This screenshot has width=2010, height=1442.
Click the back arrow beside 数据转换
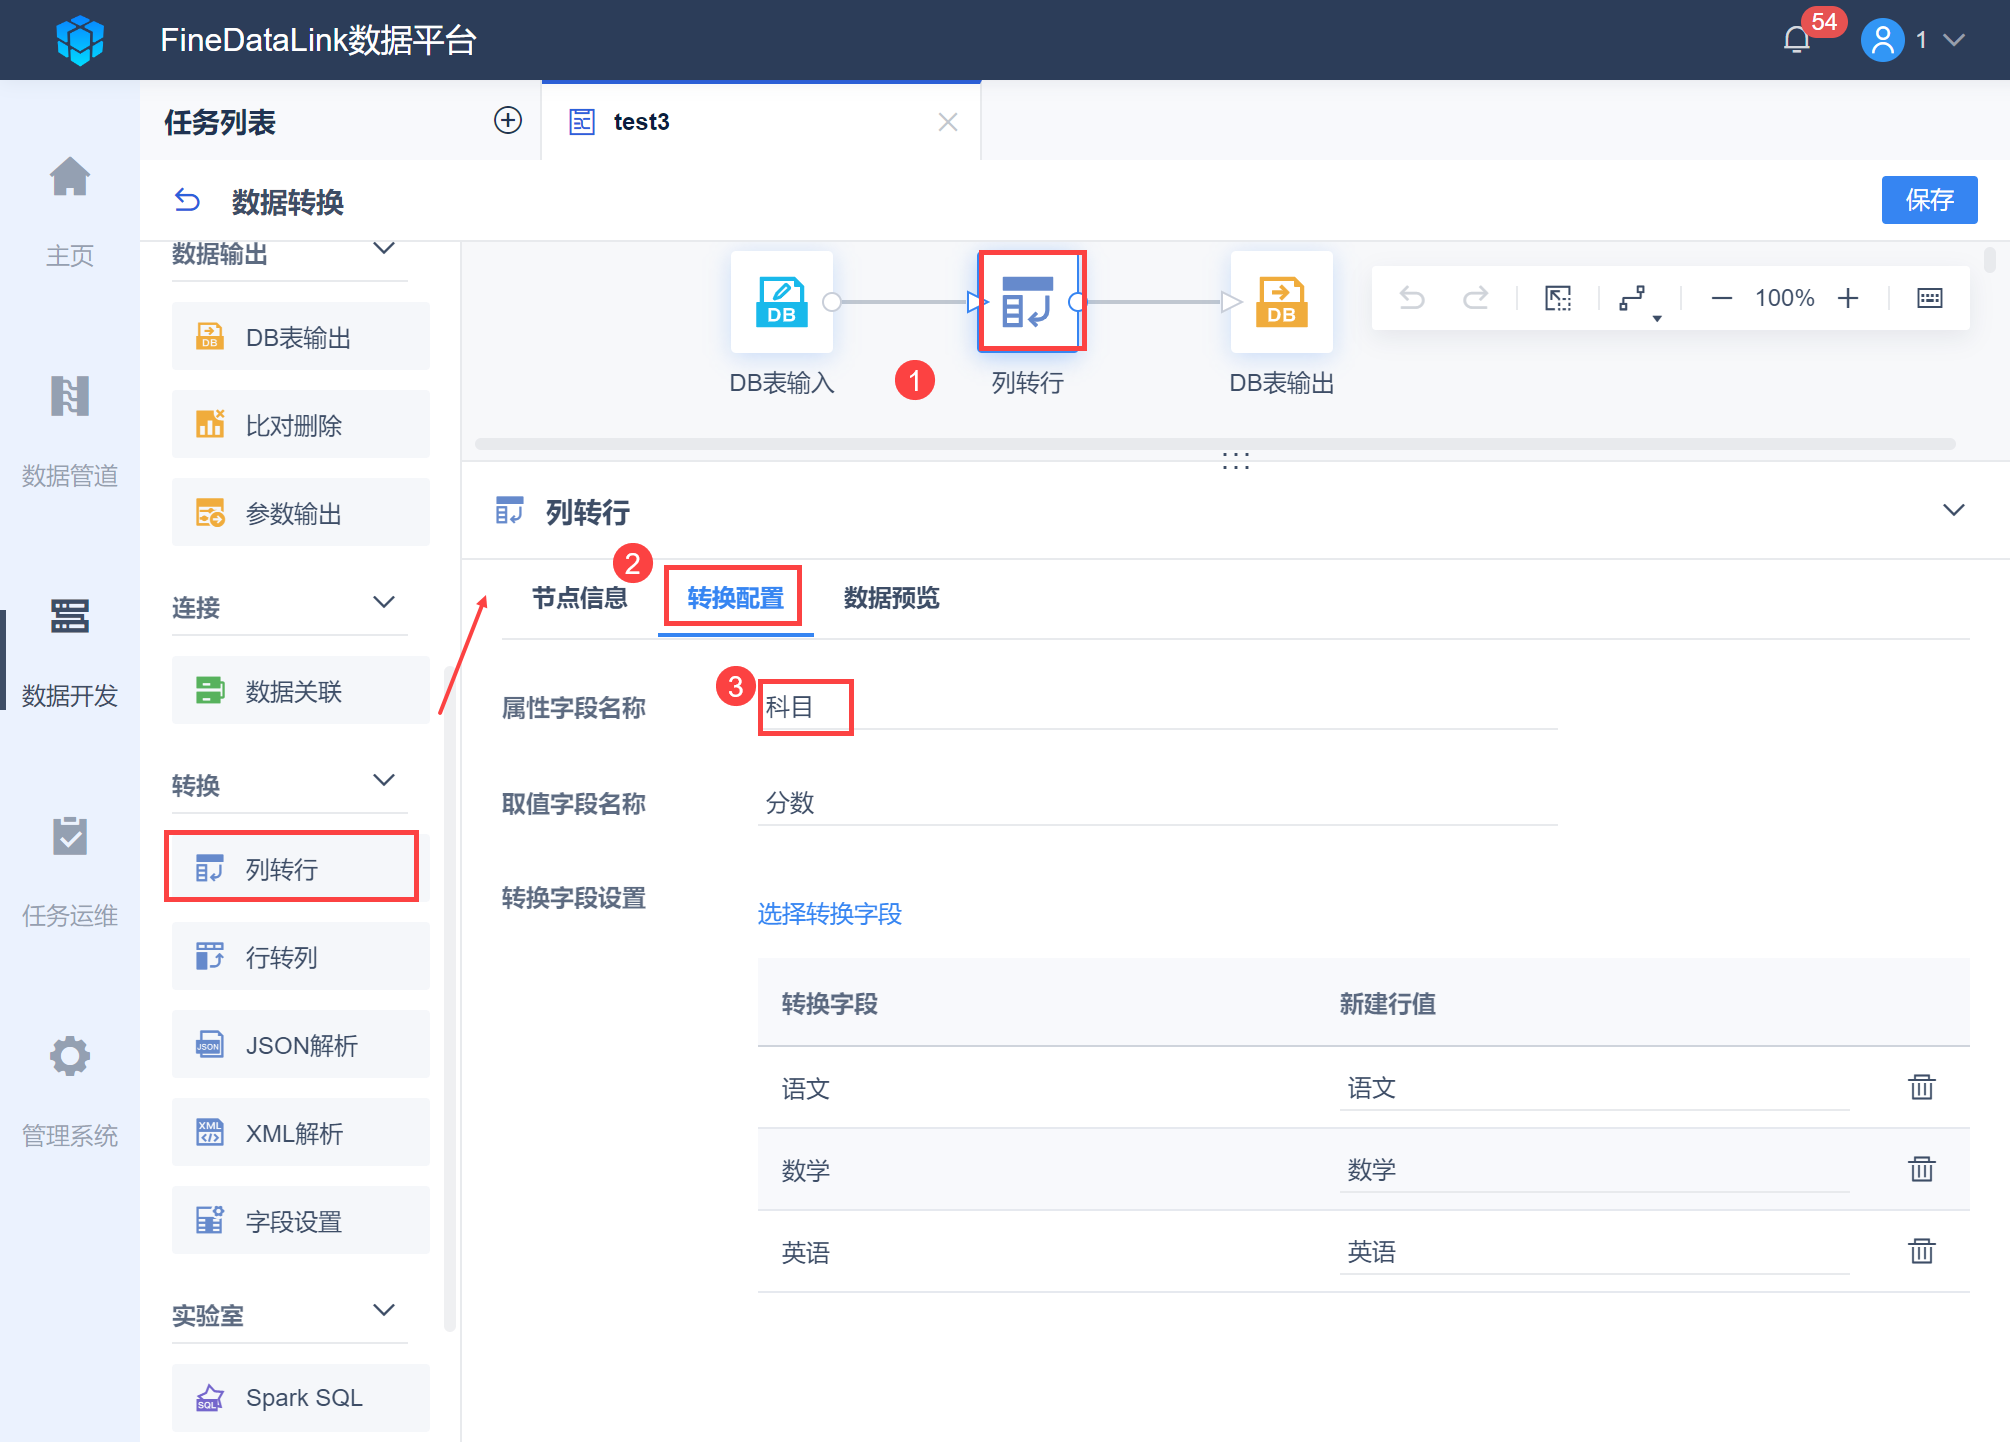pyautogui.click(x=187, y=201)
